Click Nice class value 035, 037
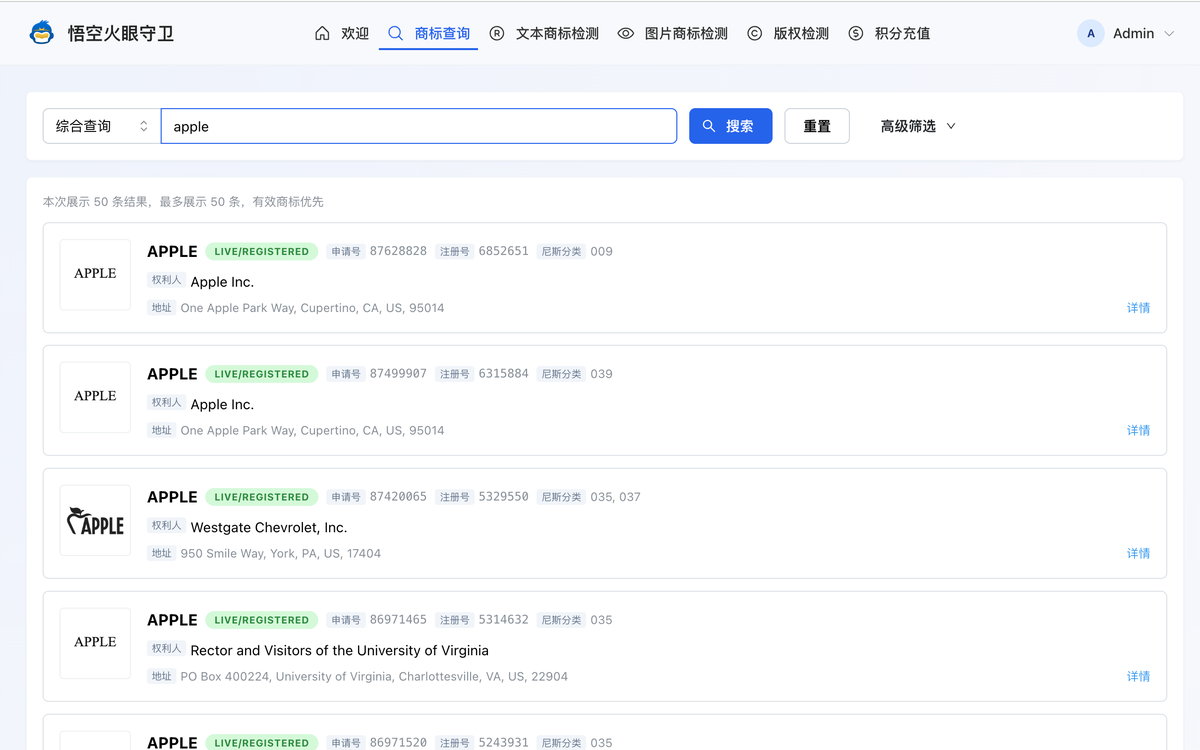The image size is (1200, 750). (615, 497)
